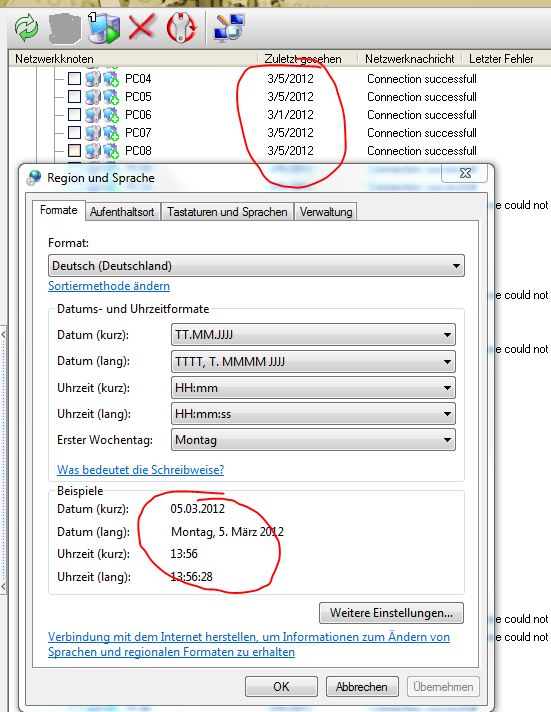Tick the checkbox for PC06
Image resolution: width=551 pixels, height=712 pixels.
pyautogui.click(x=74, y=114)
